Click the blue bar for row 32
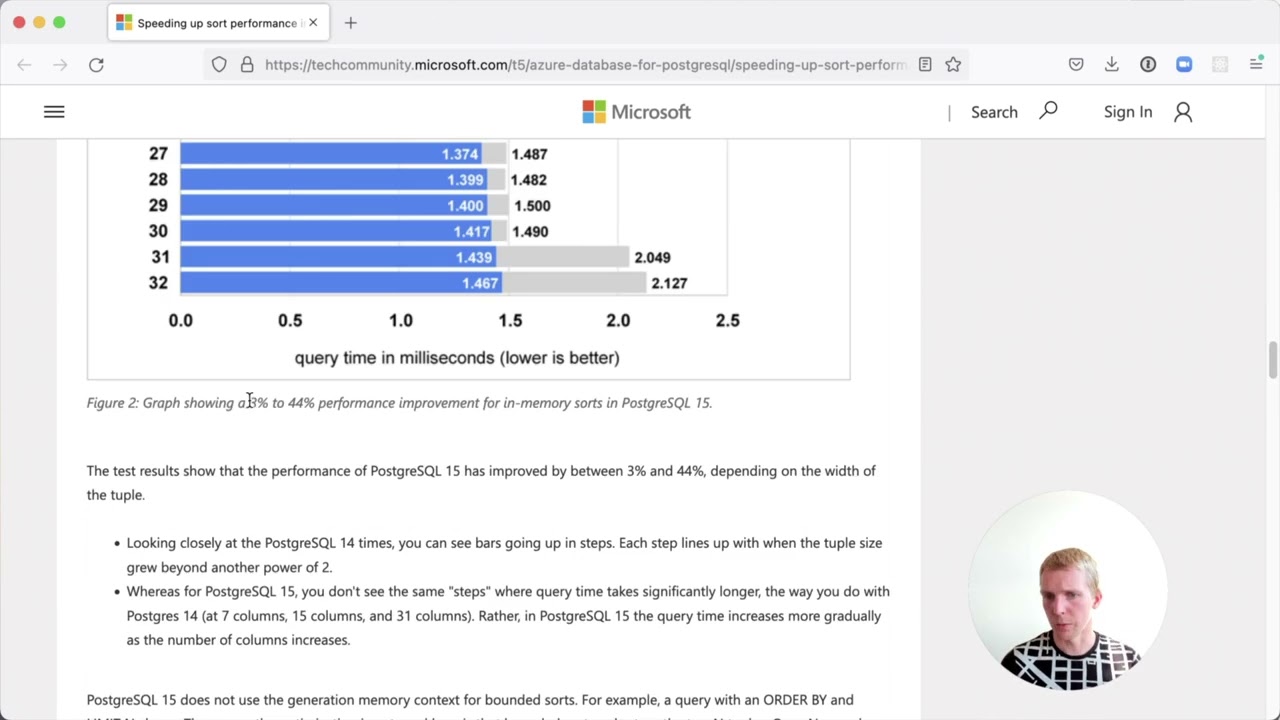This screenshot has width=1280, height=720. 340,283
